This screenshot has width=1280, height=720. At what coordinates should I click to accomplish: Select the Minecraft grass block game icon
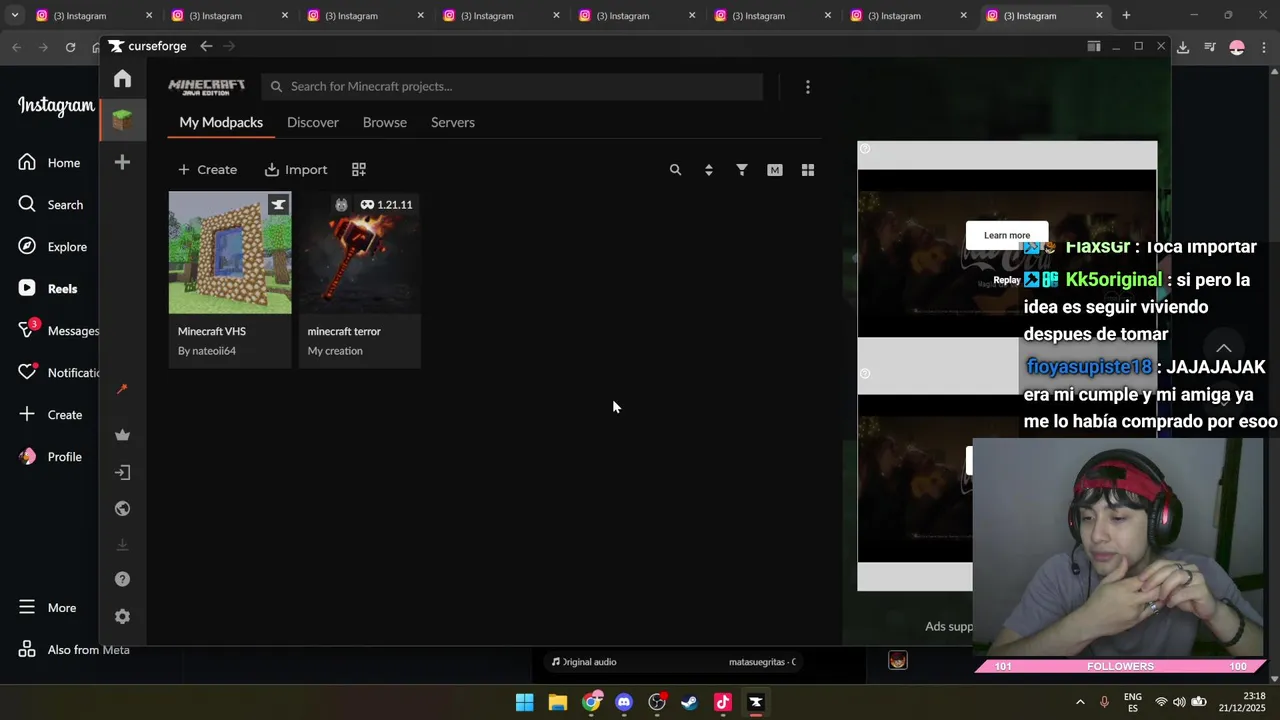pyautogui.click(x=122, y=121)
